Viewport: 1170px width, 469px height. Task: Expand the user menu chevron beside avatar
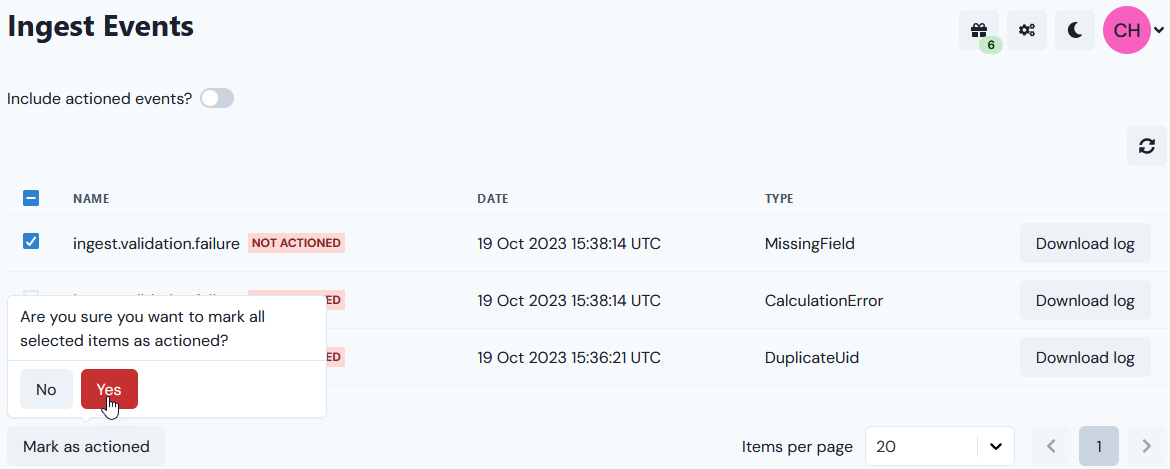pos(1159,31)
